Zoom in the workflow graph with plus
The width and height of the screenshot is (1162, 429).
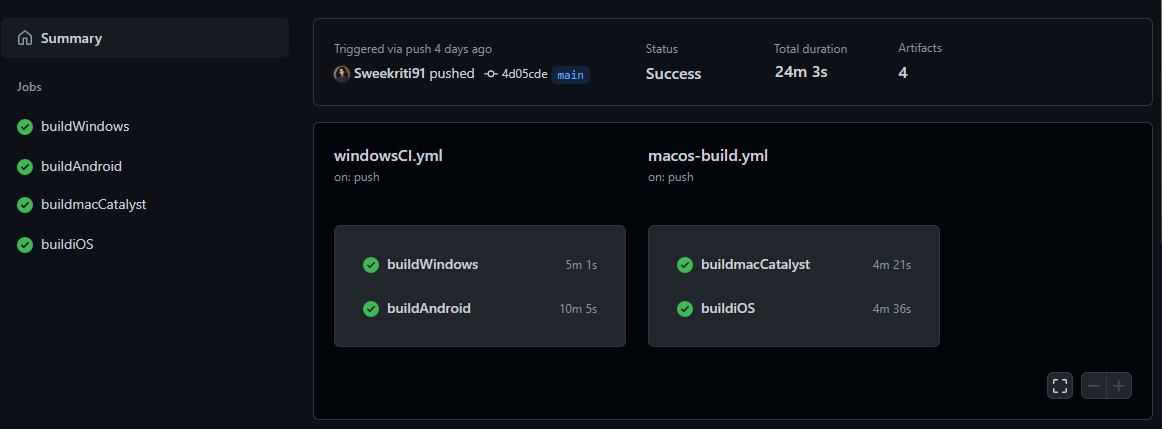coord(1119,385)
